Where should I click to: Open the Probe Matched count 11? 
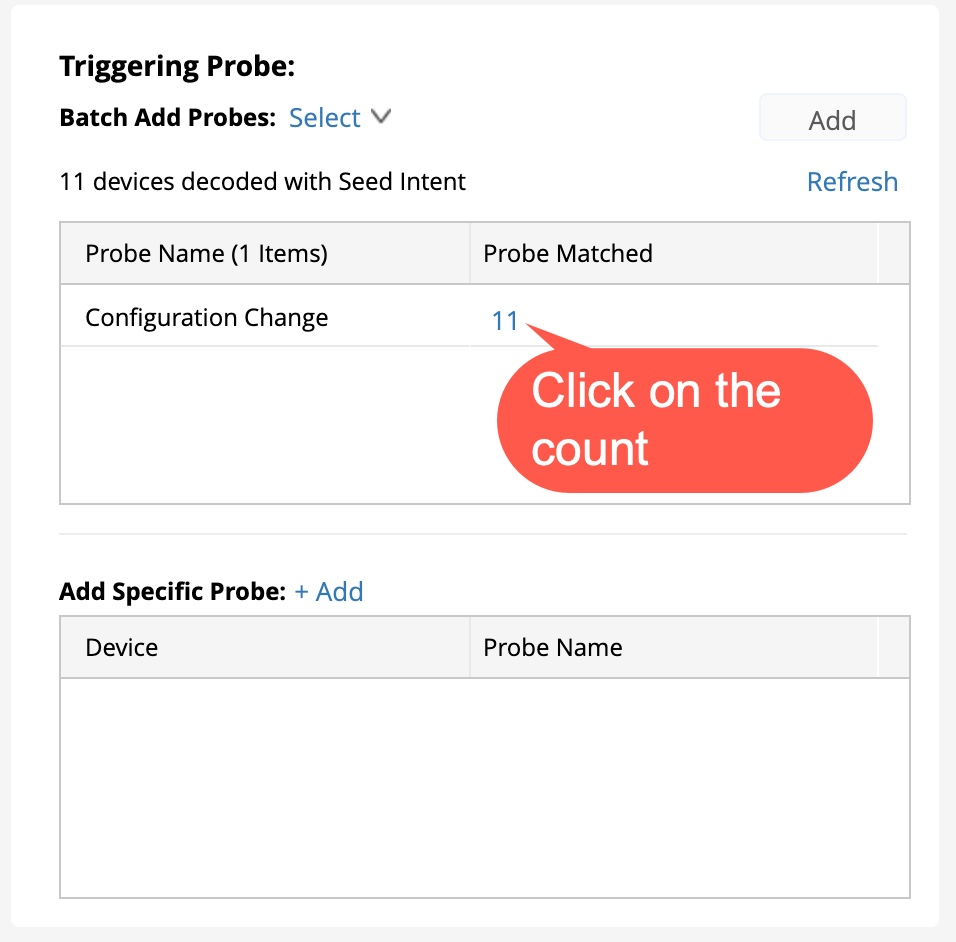click(505, 321)
